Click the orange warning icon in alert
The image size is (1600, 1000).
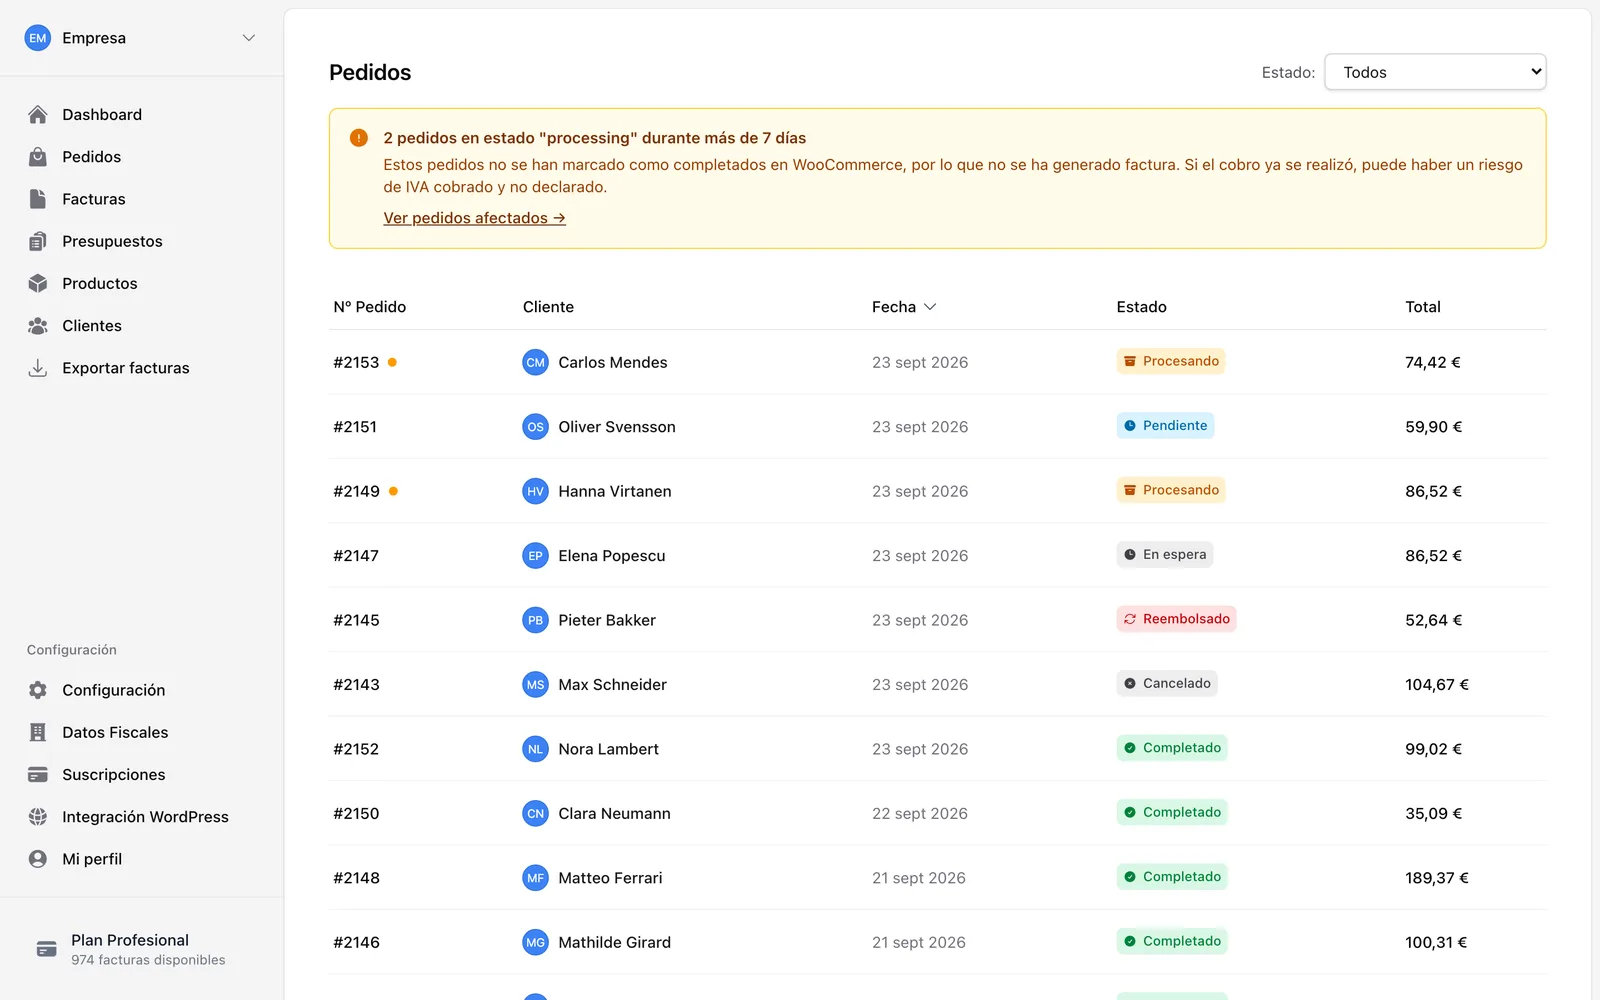pos(359,138)
